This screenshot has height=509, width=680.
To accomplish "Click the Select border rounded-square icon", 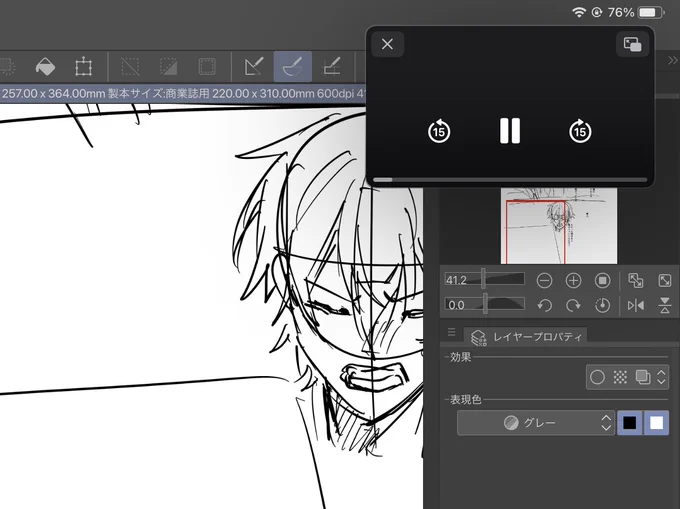I will pos(207,67).
